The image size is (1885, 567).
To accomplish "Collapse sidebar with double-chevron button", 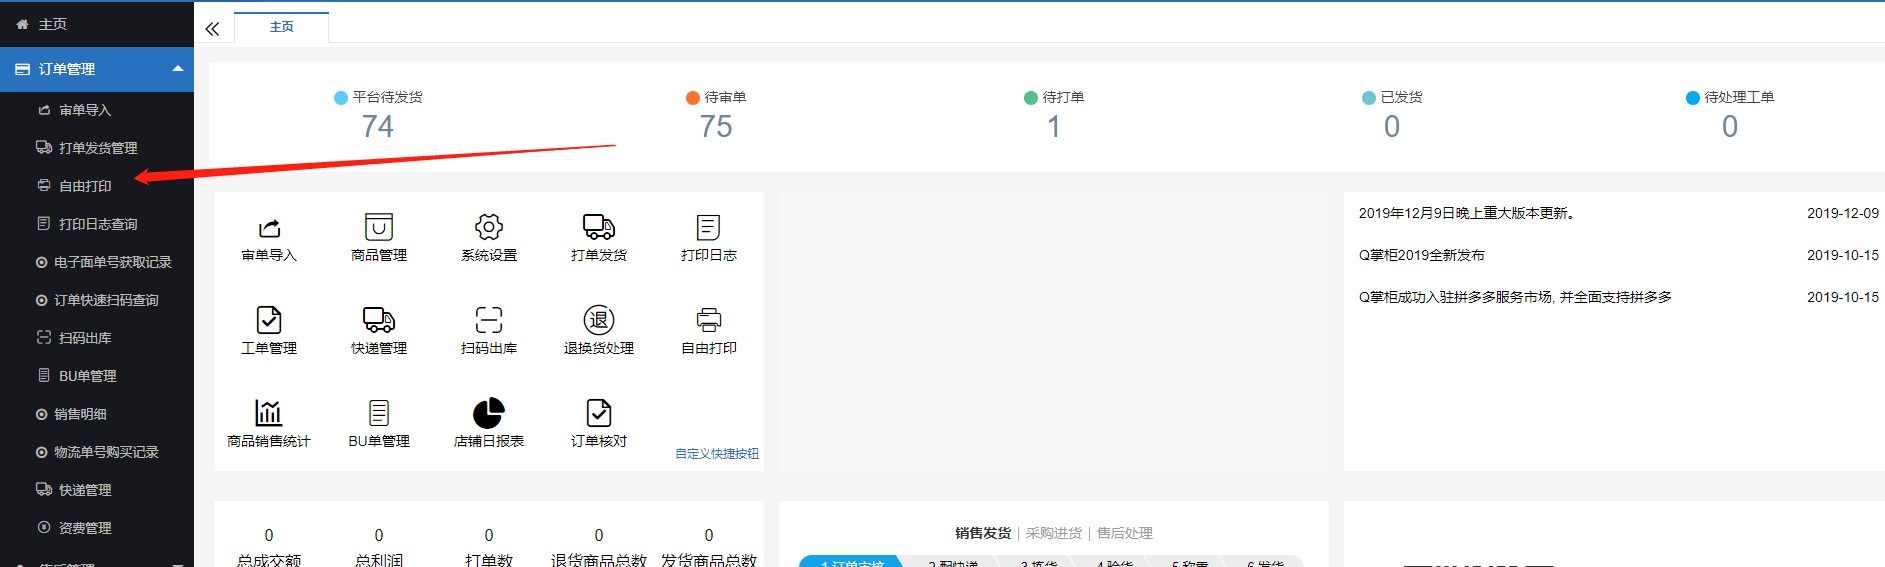I will coord(212,29).
